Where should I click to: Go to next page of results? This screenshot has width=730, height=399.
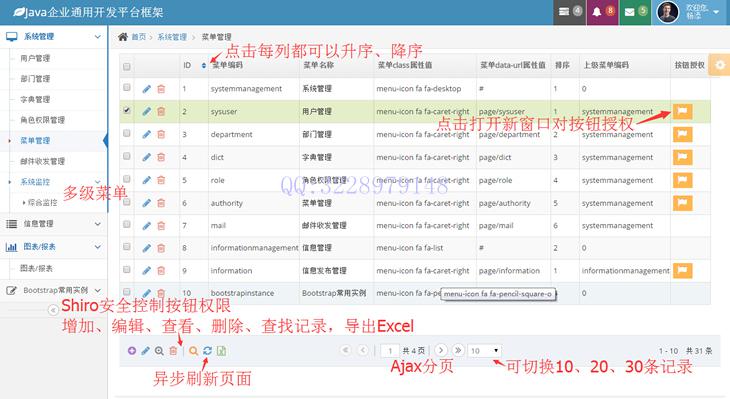coord(440,350)
